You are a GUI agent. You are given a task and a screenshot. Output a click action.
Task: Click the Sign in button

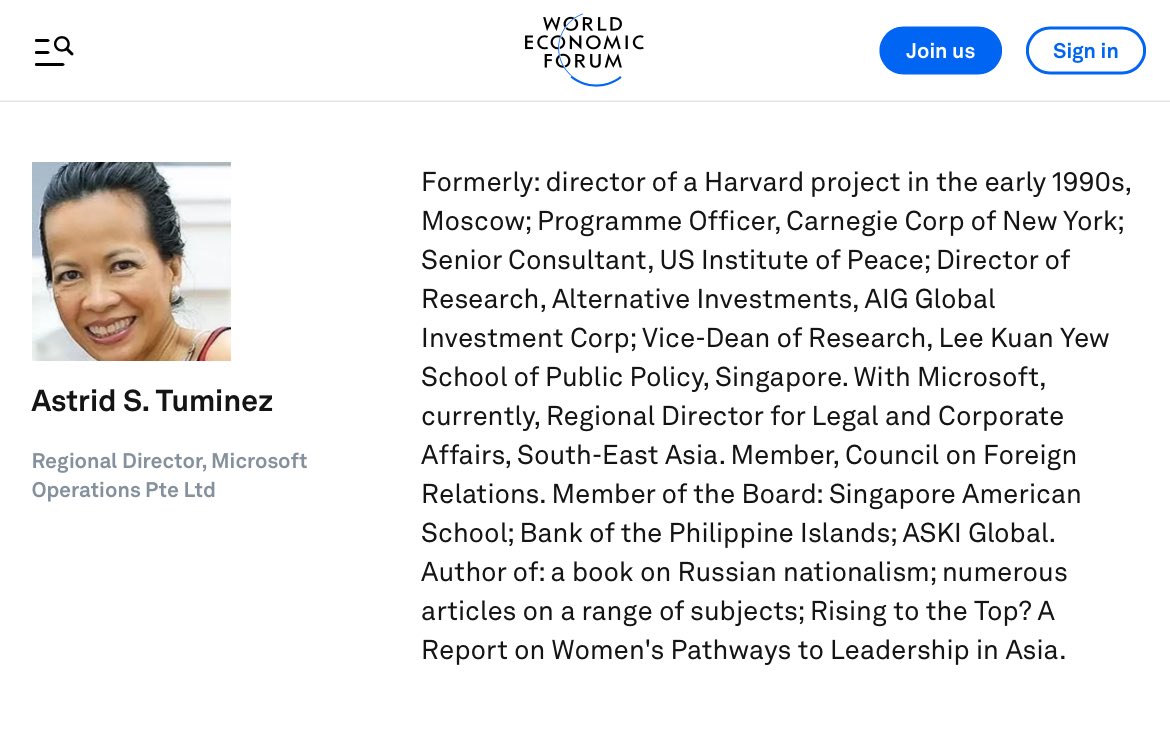(1085, 51)
